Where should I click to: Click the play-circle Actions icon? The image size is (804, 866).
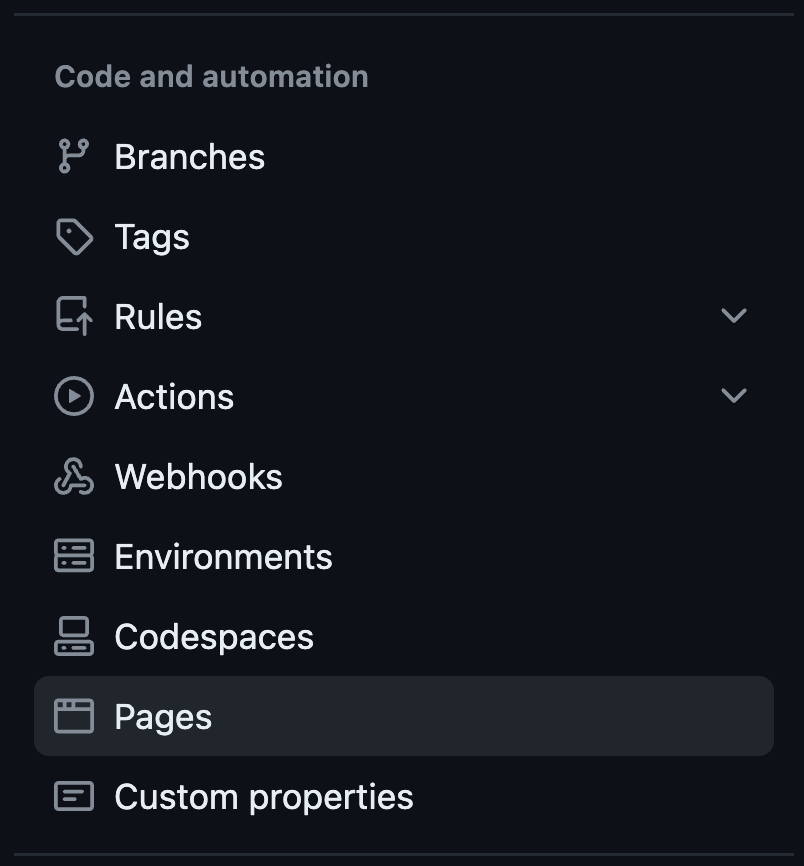(73, 397)
